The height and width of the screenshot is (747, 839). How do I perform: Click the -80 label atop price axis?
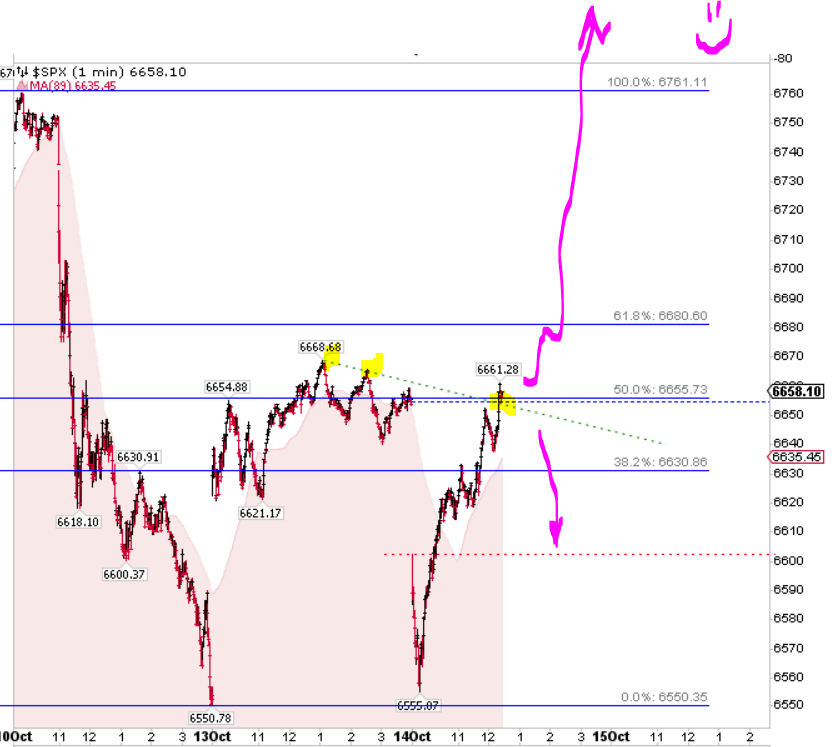point(784,58)
